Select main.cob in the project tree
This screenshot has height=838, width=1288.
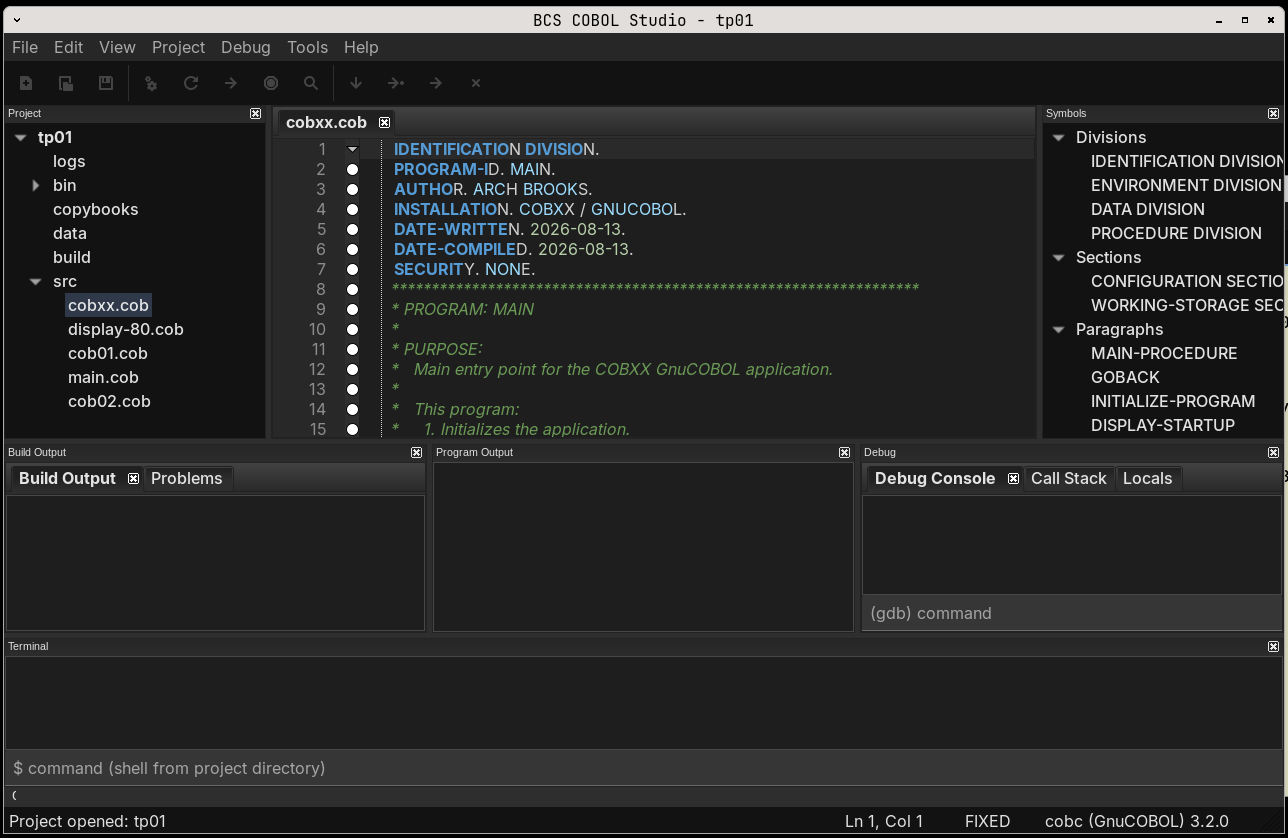pyautogui.click(x=103, y=378)
